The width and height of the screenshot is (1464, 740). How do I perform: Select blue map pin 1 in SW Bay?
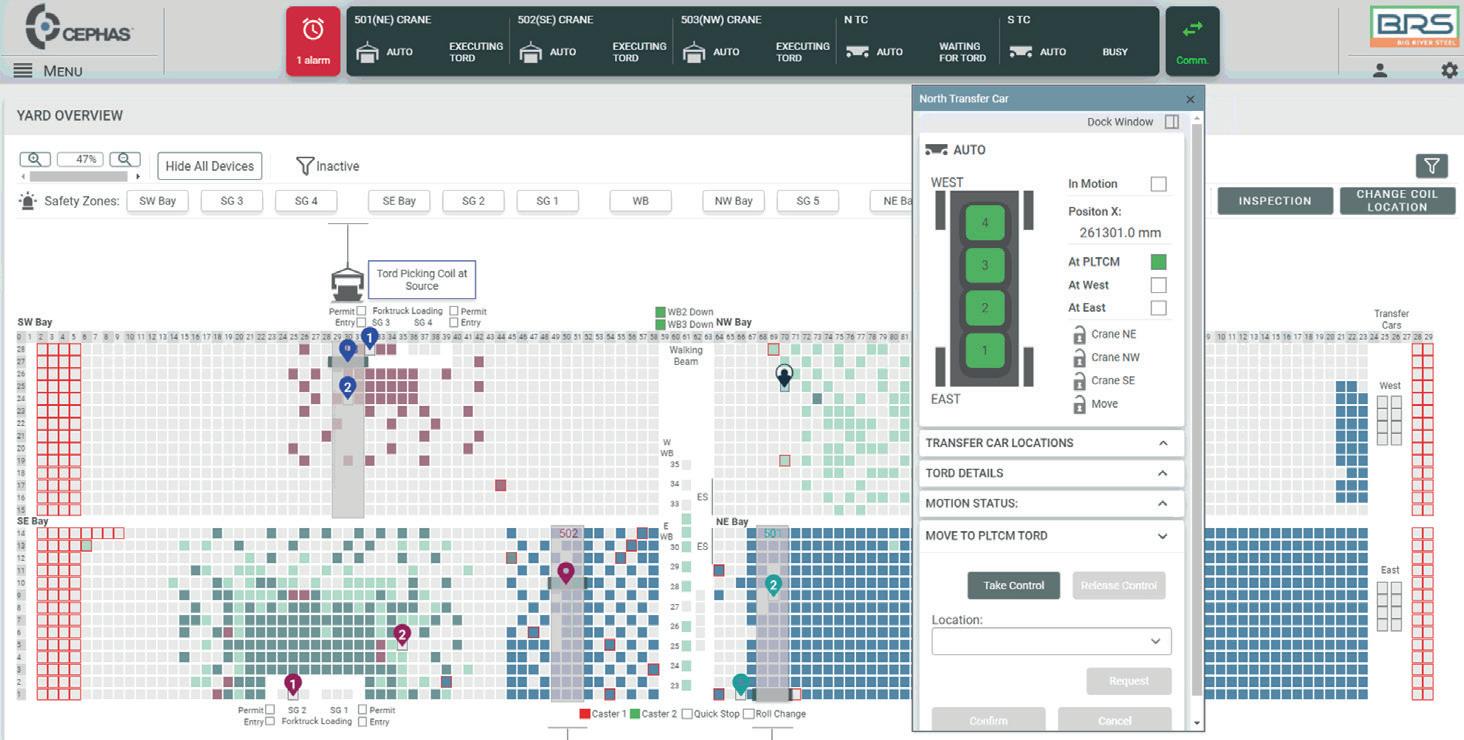(x=369, y=339)
